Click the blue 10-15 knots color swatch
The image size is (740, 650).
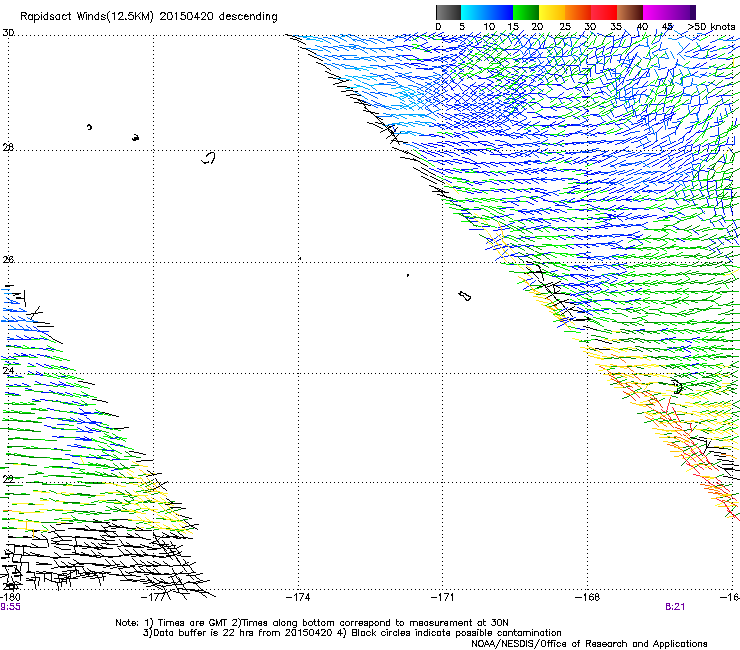pyautogui.click(x=500, y=12)
